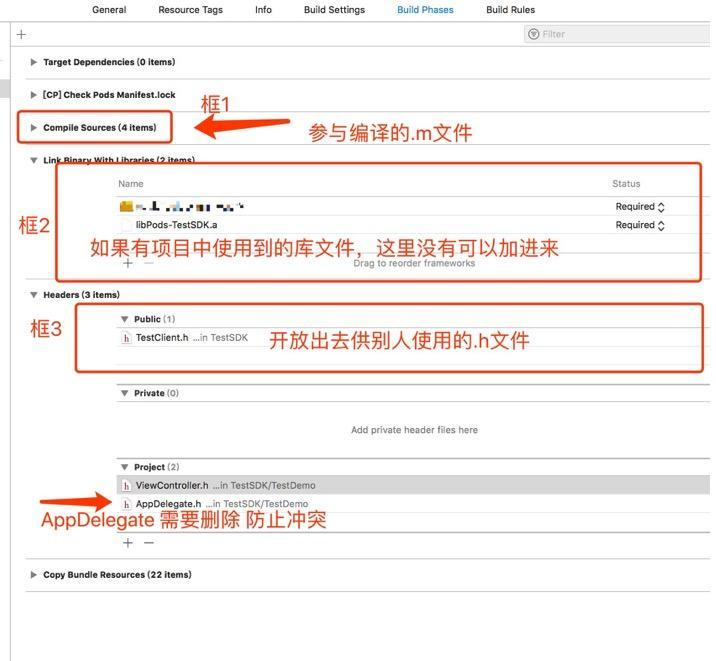Click remove header minus button under Project
This screenshot has width=716, height=661.
point(149,543)
